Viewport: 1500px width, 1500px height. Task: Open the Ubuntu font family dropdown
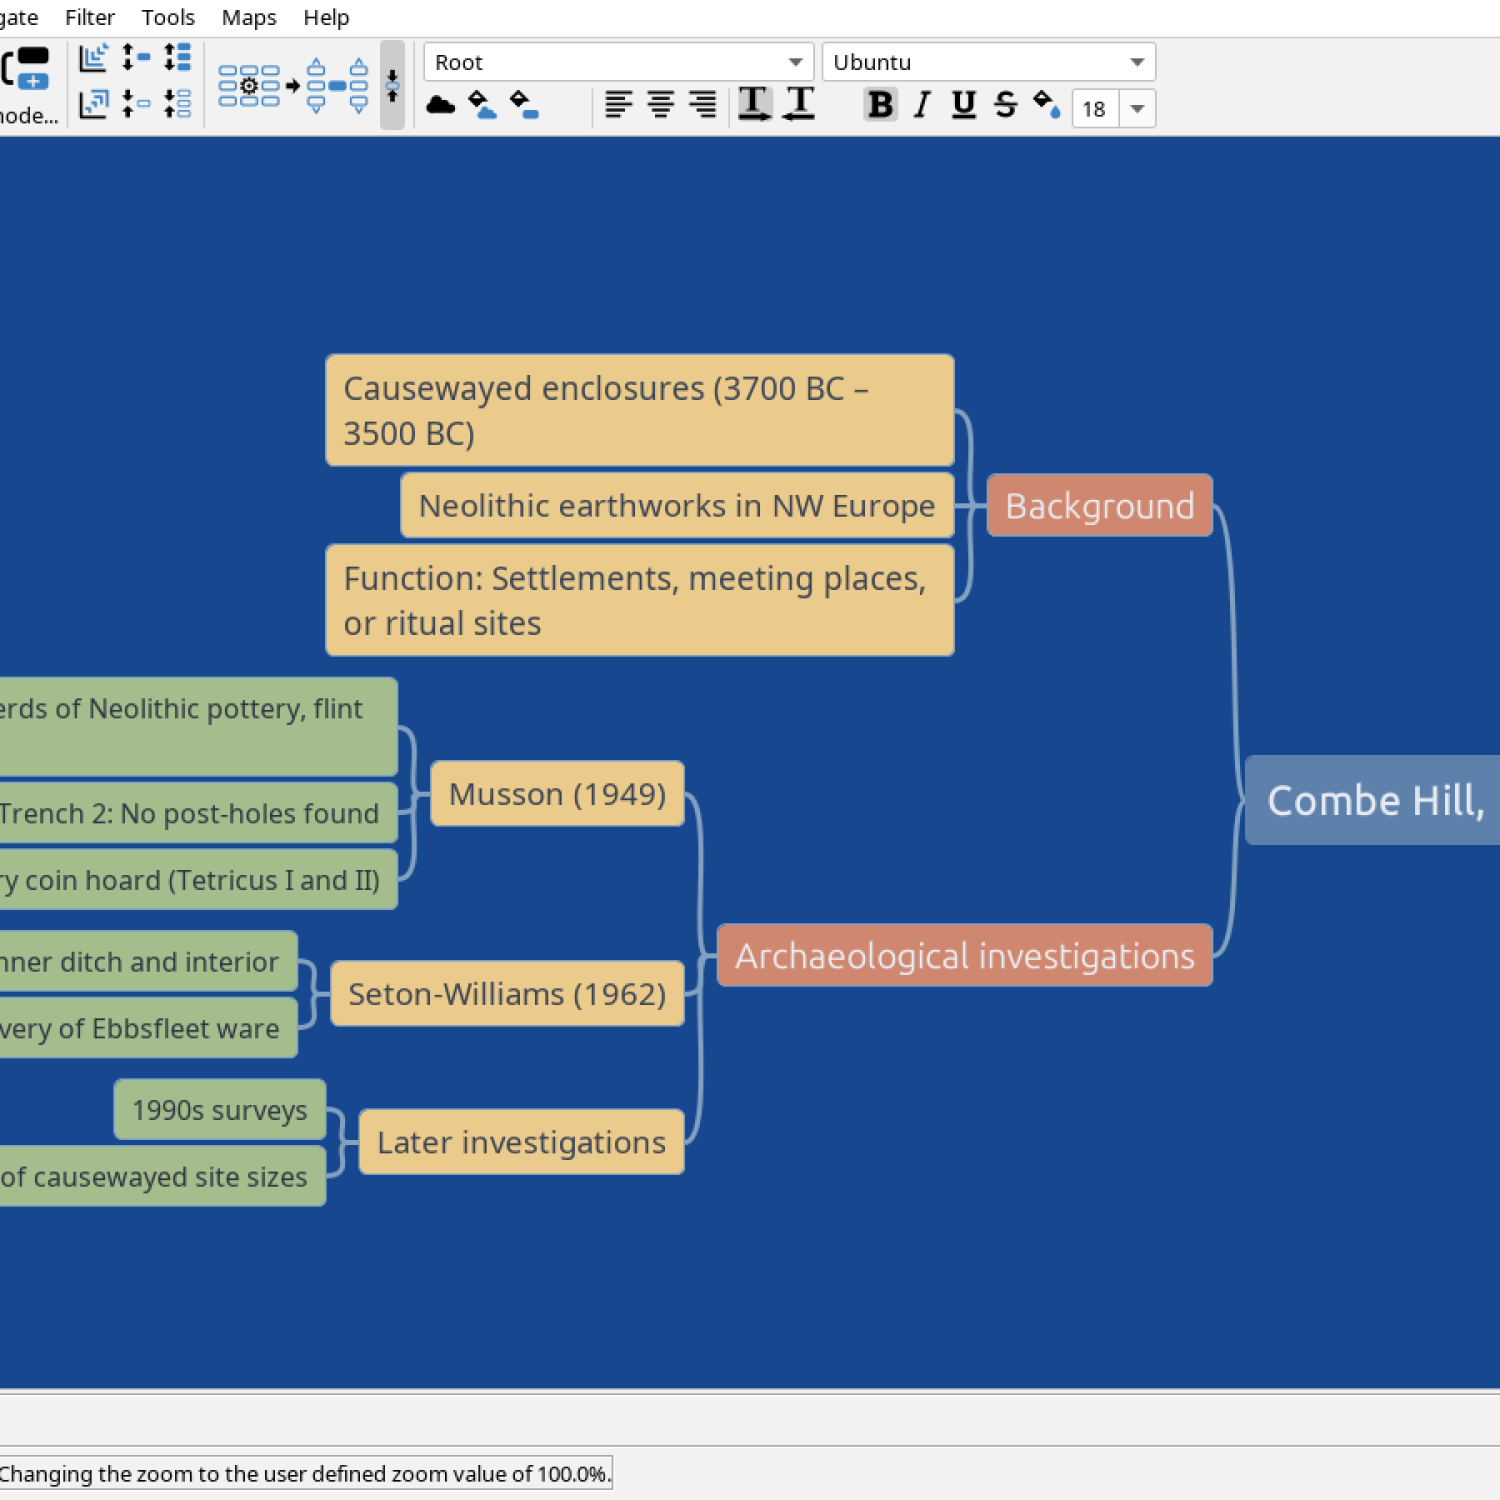pyautogui.click(x=987, y=62)
